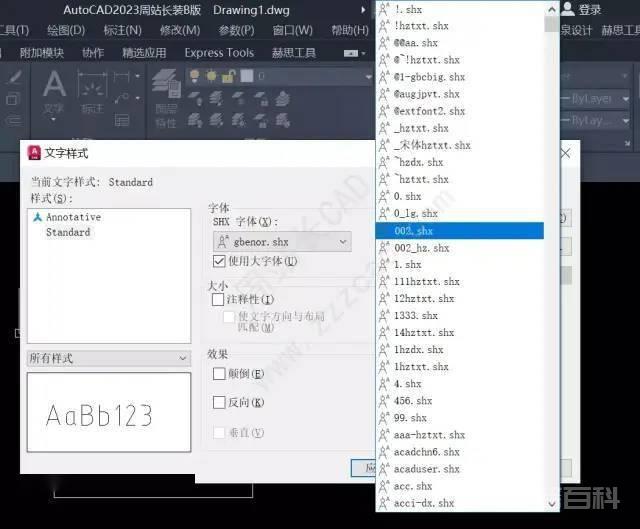Click the Layer Isolate tool icon

coord(216,98)
